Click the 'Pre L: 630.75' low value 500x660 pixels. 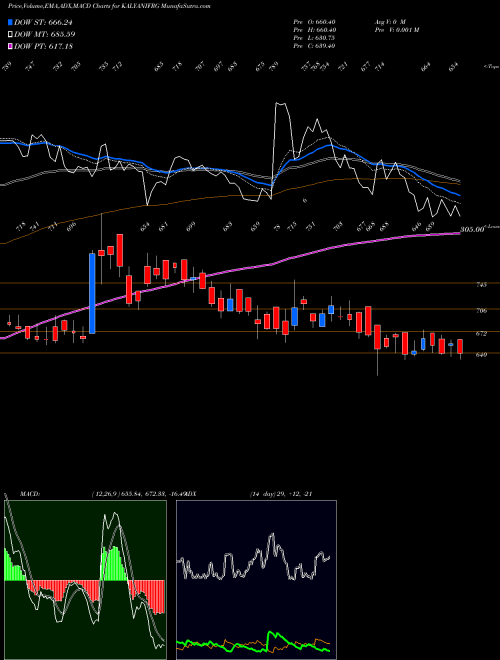pyautogui.click(x=314, y=38)
